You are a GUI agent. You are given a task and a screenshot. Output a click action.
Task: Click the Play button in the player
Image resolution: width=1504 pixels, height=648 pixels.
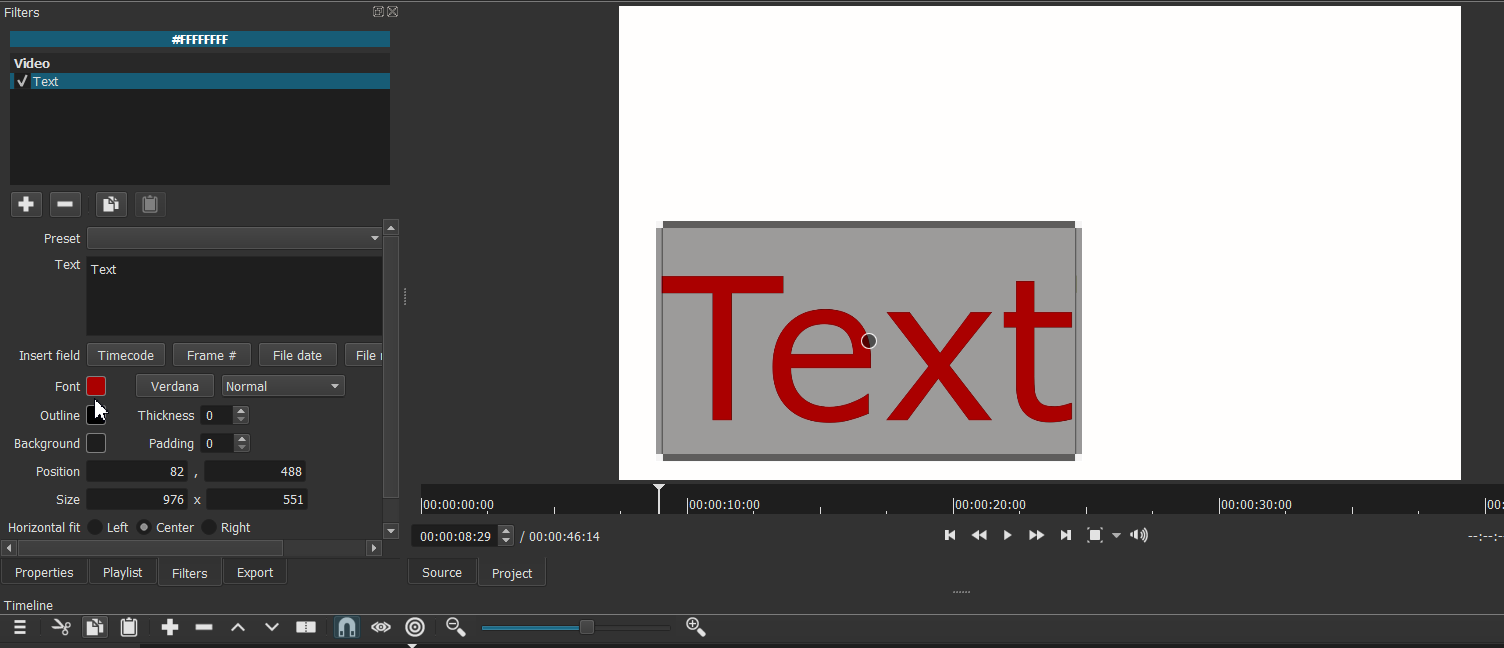tap(1007, 535)
